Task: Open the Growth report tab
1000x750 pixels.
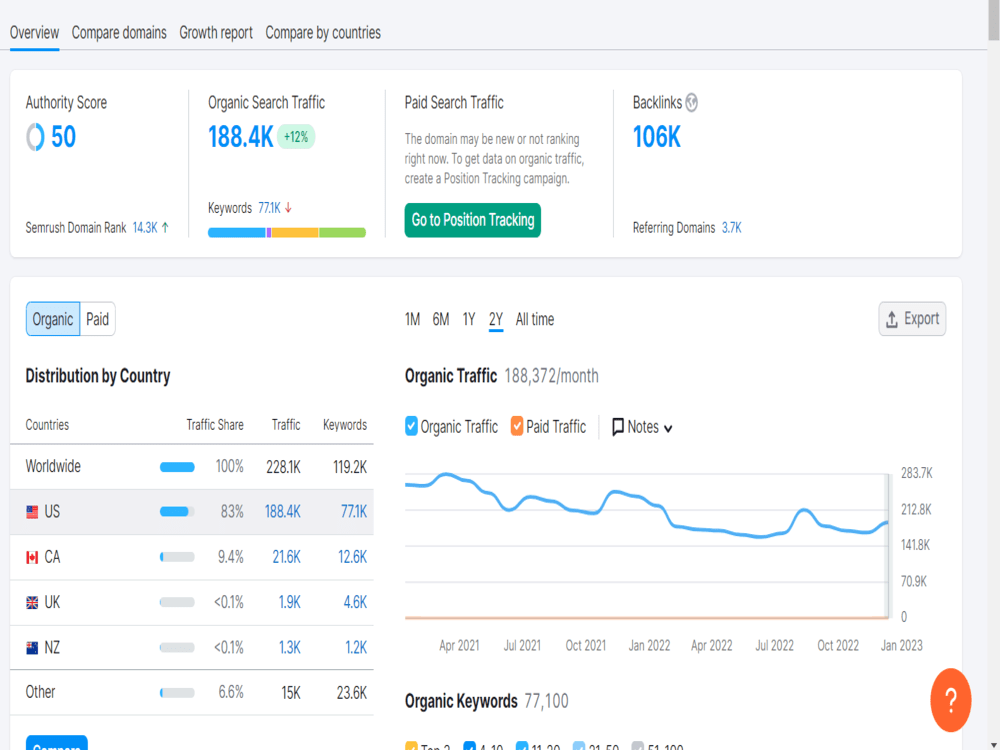Action: [x=216, y=33]
